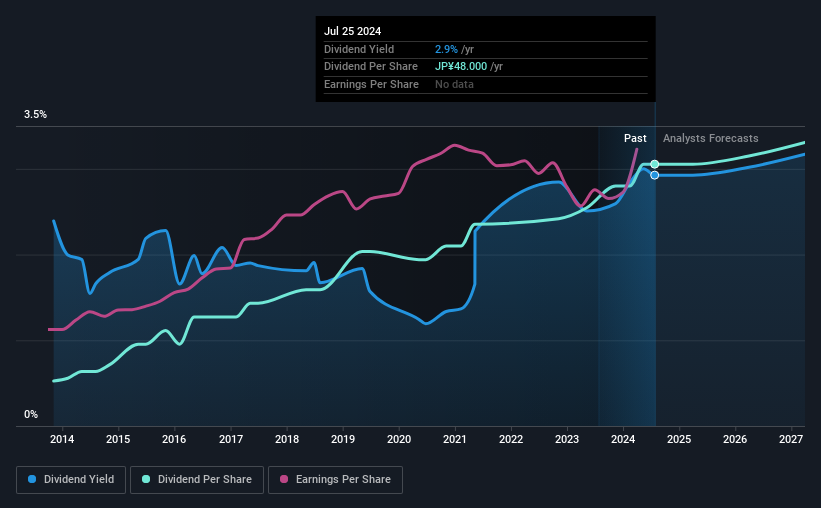The height and width of the screenshot is (508, 821).
Task: Click the blue Dividend Yield legend dot
Action: [x=32, y=479]
